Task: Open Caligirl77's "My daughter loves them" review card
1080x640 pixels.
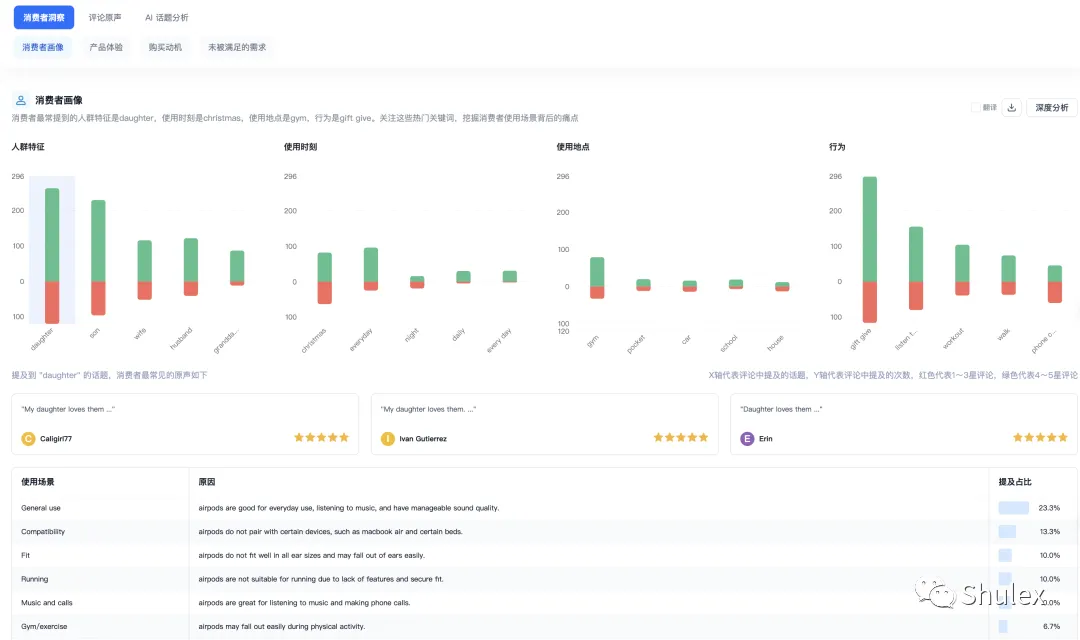Action: pyautogui.click(x=185, y=424)
